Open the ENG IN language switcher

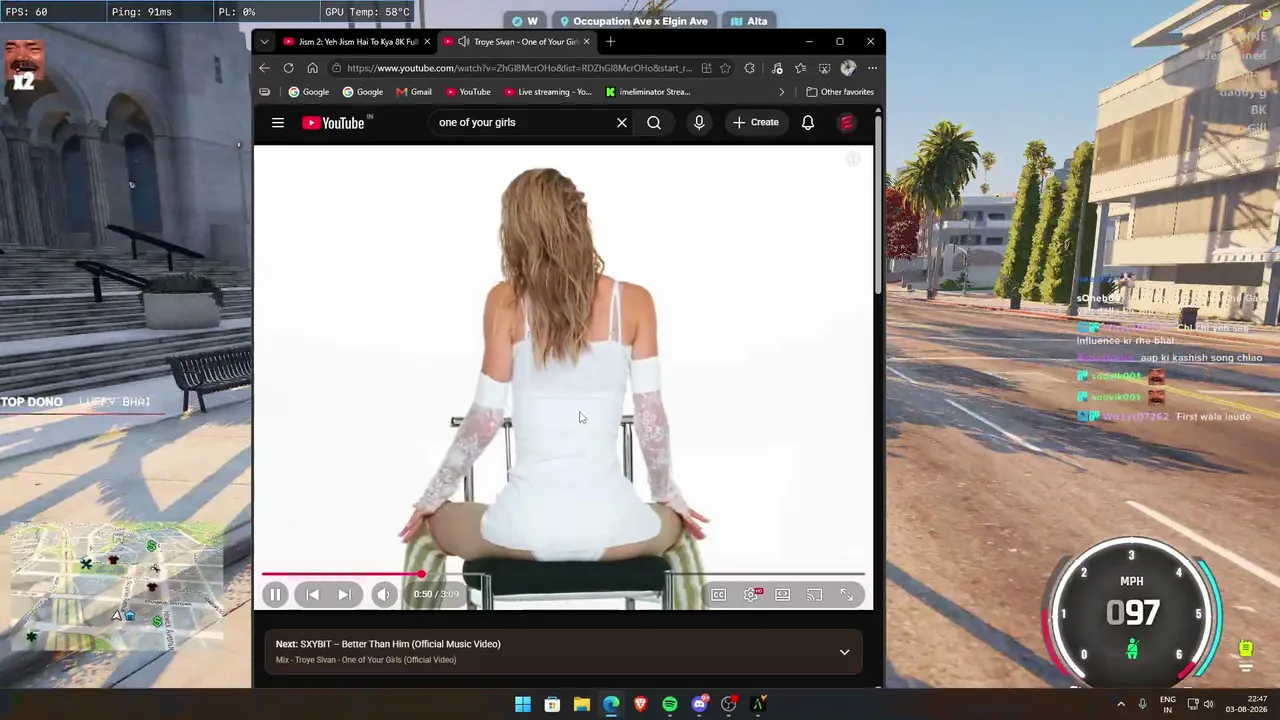[1167, 704]
